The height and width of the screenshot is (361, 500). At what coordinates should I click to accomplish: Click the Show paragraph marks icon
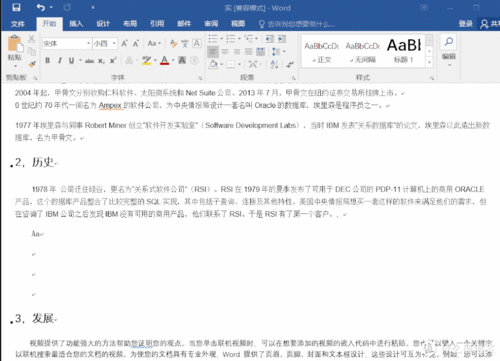coord(290,64)
